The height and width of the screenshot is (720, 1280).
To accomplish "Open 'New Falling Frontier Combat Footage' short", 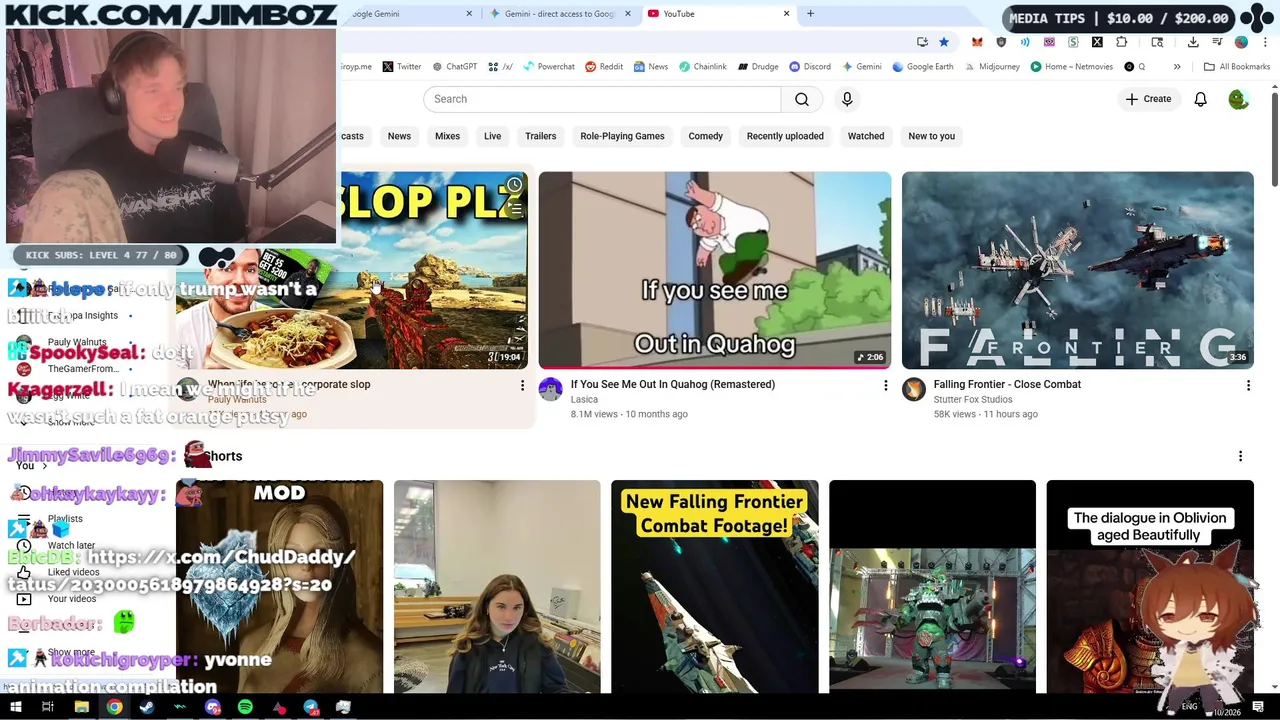I will click(x=714, y=586).
